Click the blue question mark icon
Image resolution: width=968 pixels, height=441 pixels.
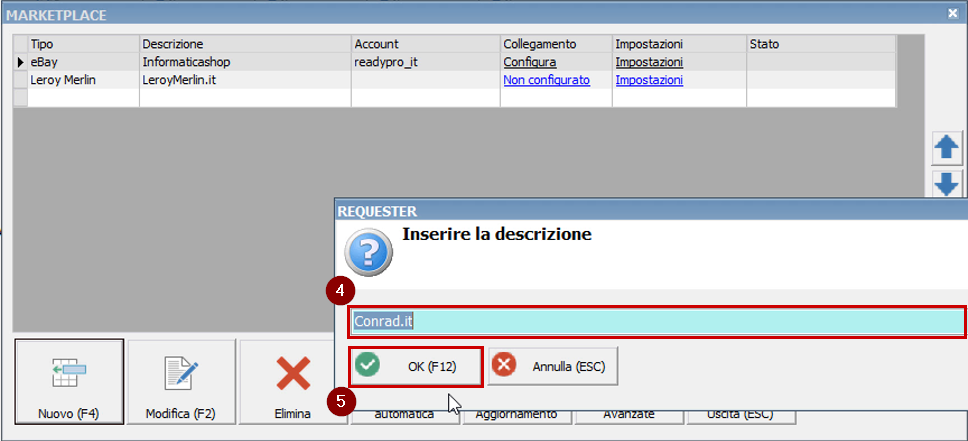(x=369, y=253)
